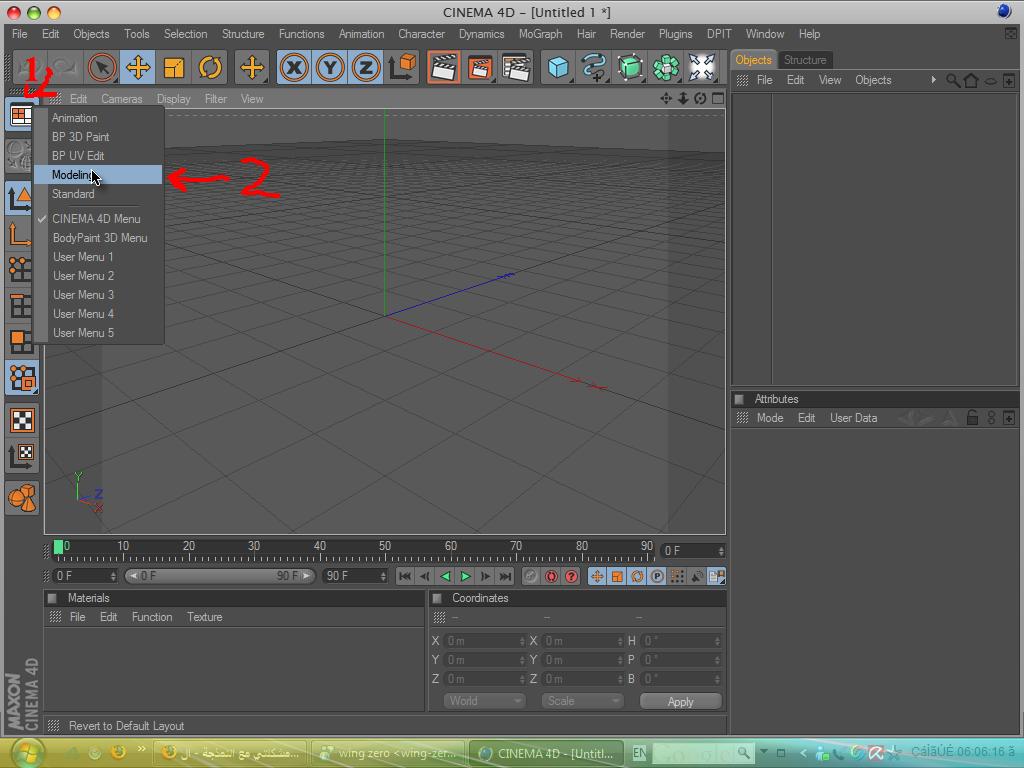Open the spline tools icon
This screenshot has height=768, width=1024.
594,67
